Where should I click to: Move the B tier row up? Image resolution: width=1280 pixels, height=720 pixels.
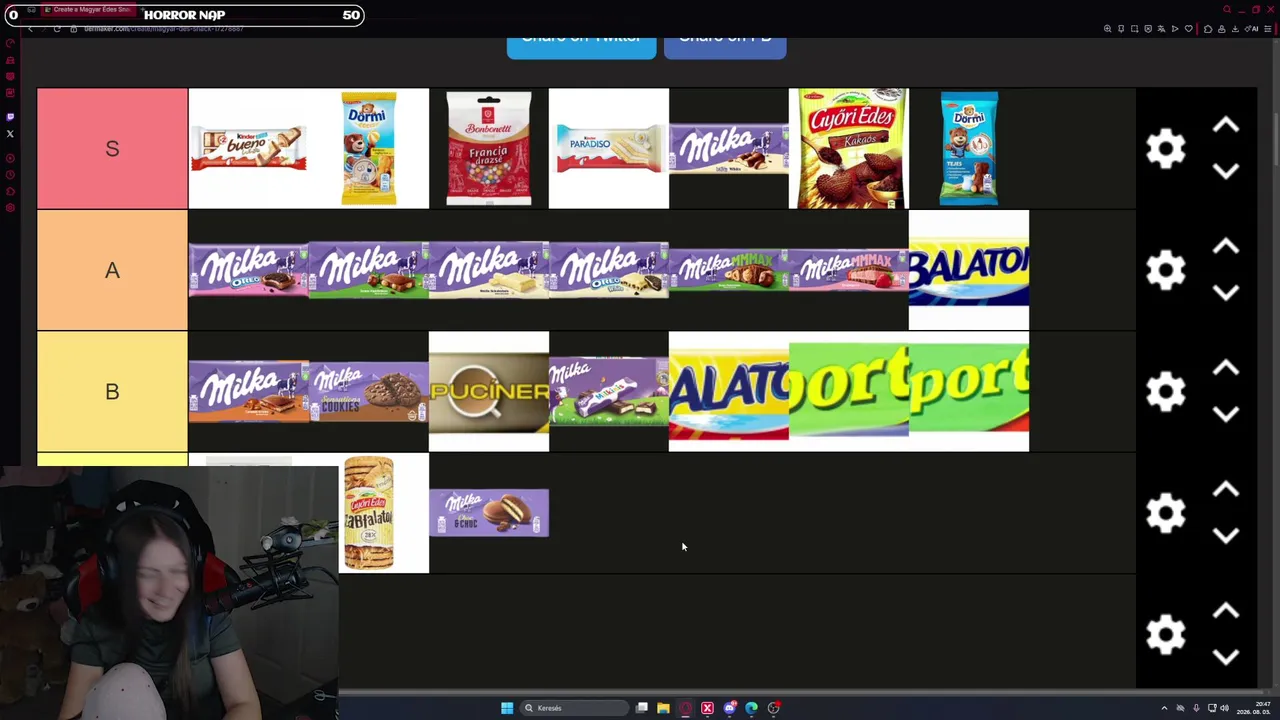coord(1226,368)
